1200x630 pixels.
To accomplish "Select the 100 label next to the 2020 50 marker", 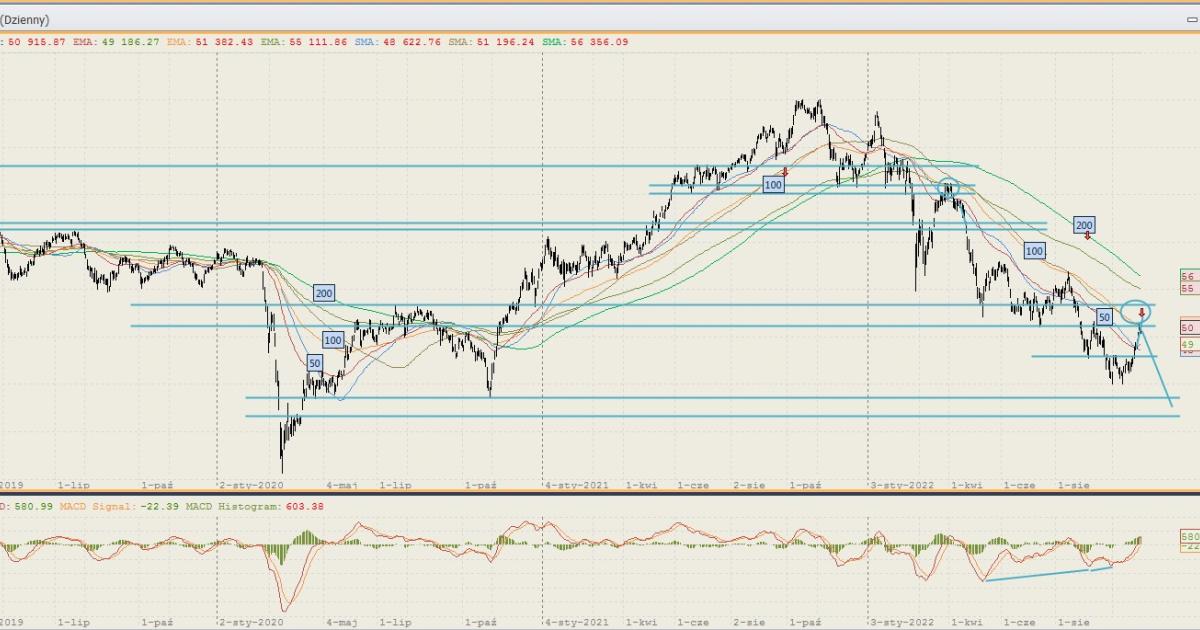I will 333,340.
